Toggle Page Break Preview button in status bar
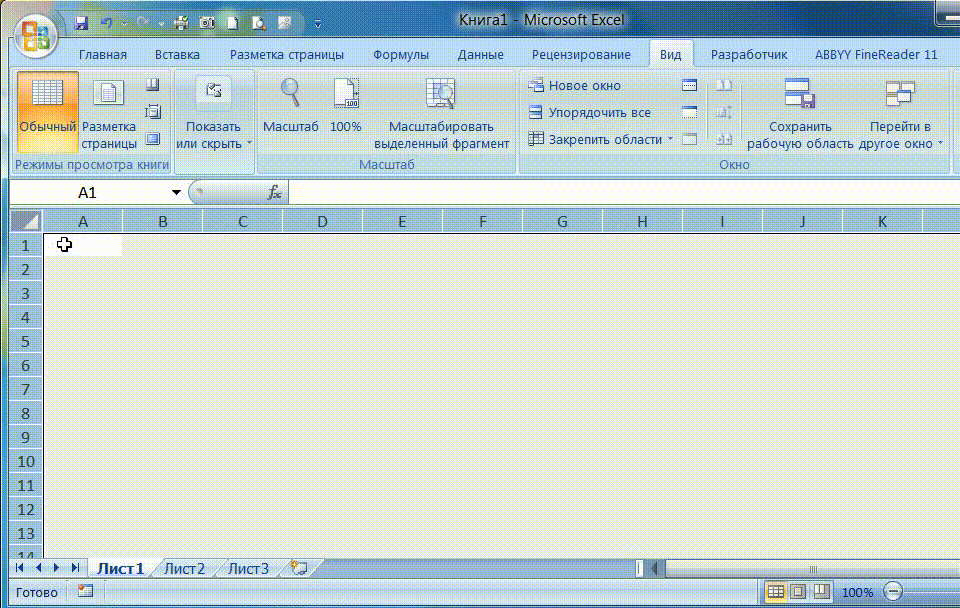 (821, 591)
